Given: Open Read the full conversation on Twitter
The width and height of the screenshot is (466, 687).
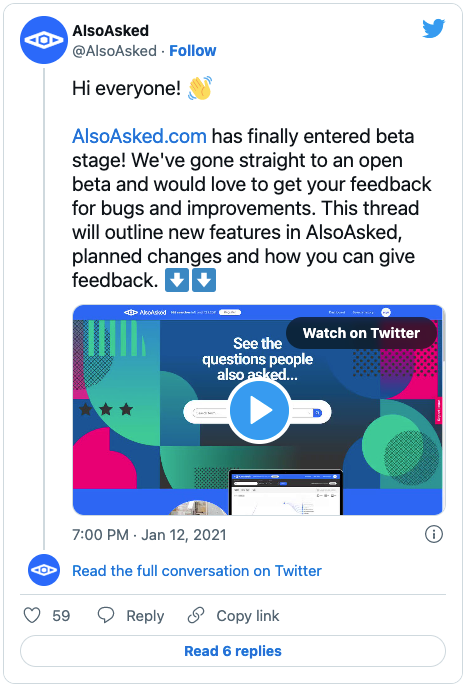Looking at the screenshot, I should coord(197,571).
